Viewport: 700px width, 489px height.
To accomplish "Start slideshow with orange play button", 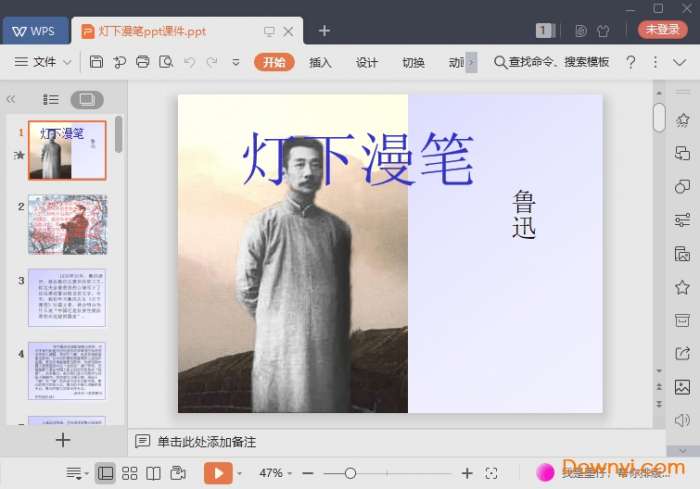I will 217,473.
